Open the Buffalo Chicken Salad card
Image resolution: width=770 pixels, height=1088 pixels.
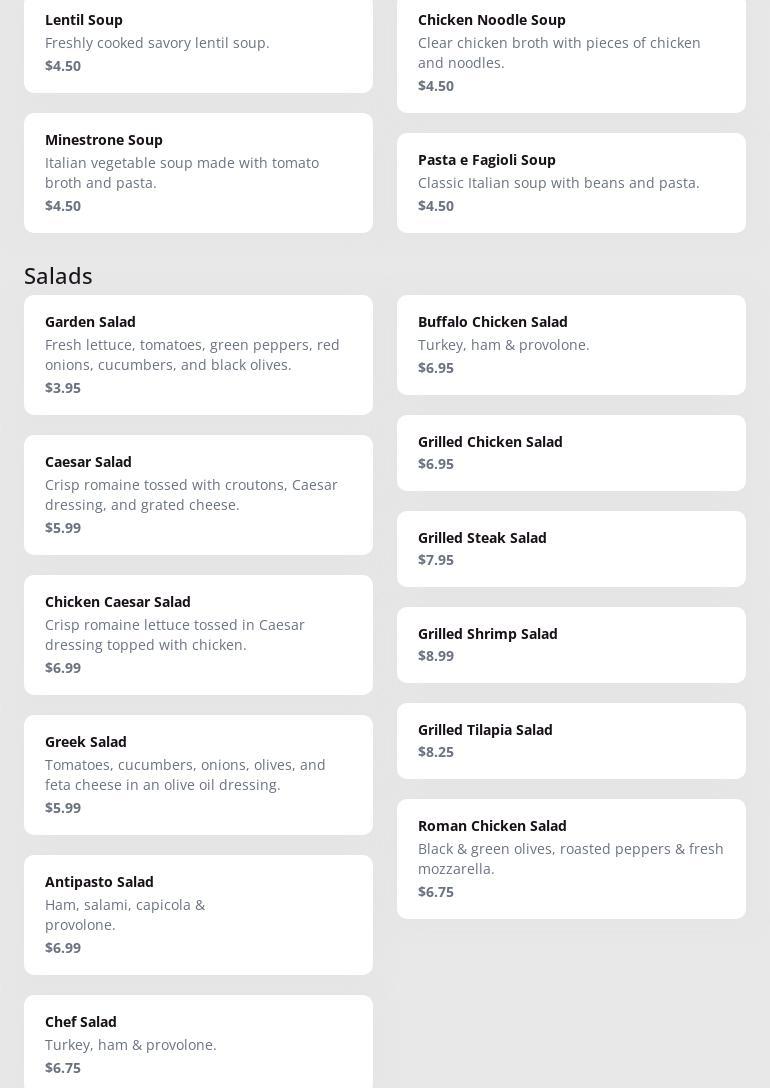coord(571,345)
